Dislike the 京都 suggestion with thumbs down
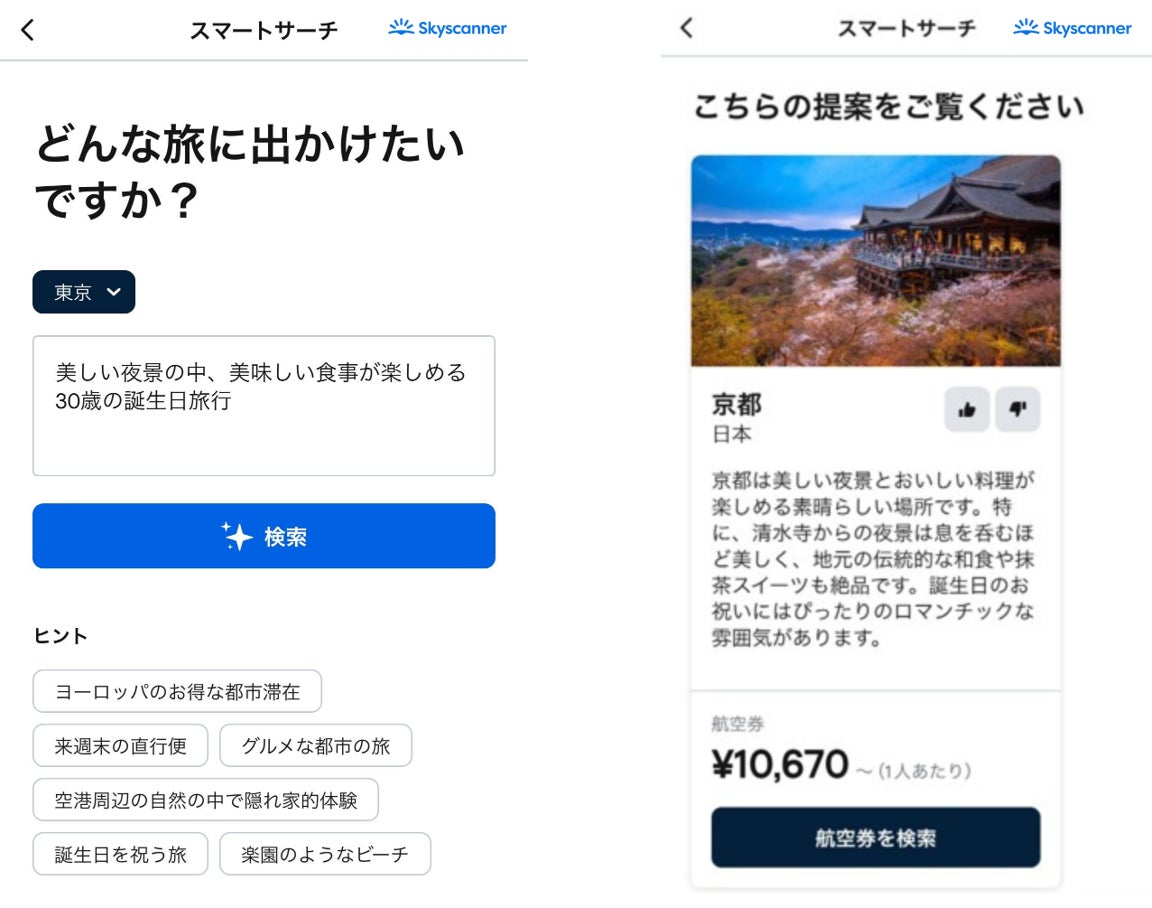 pyautogui.click(x=1018, y=409)
